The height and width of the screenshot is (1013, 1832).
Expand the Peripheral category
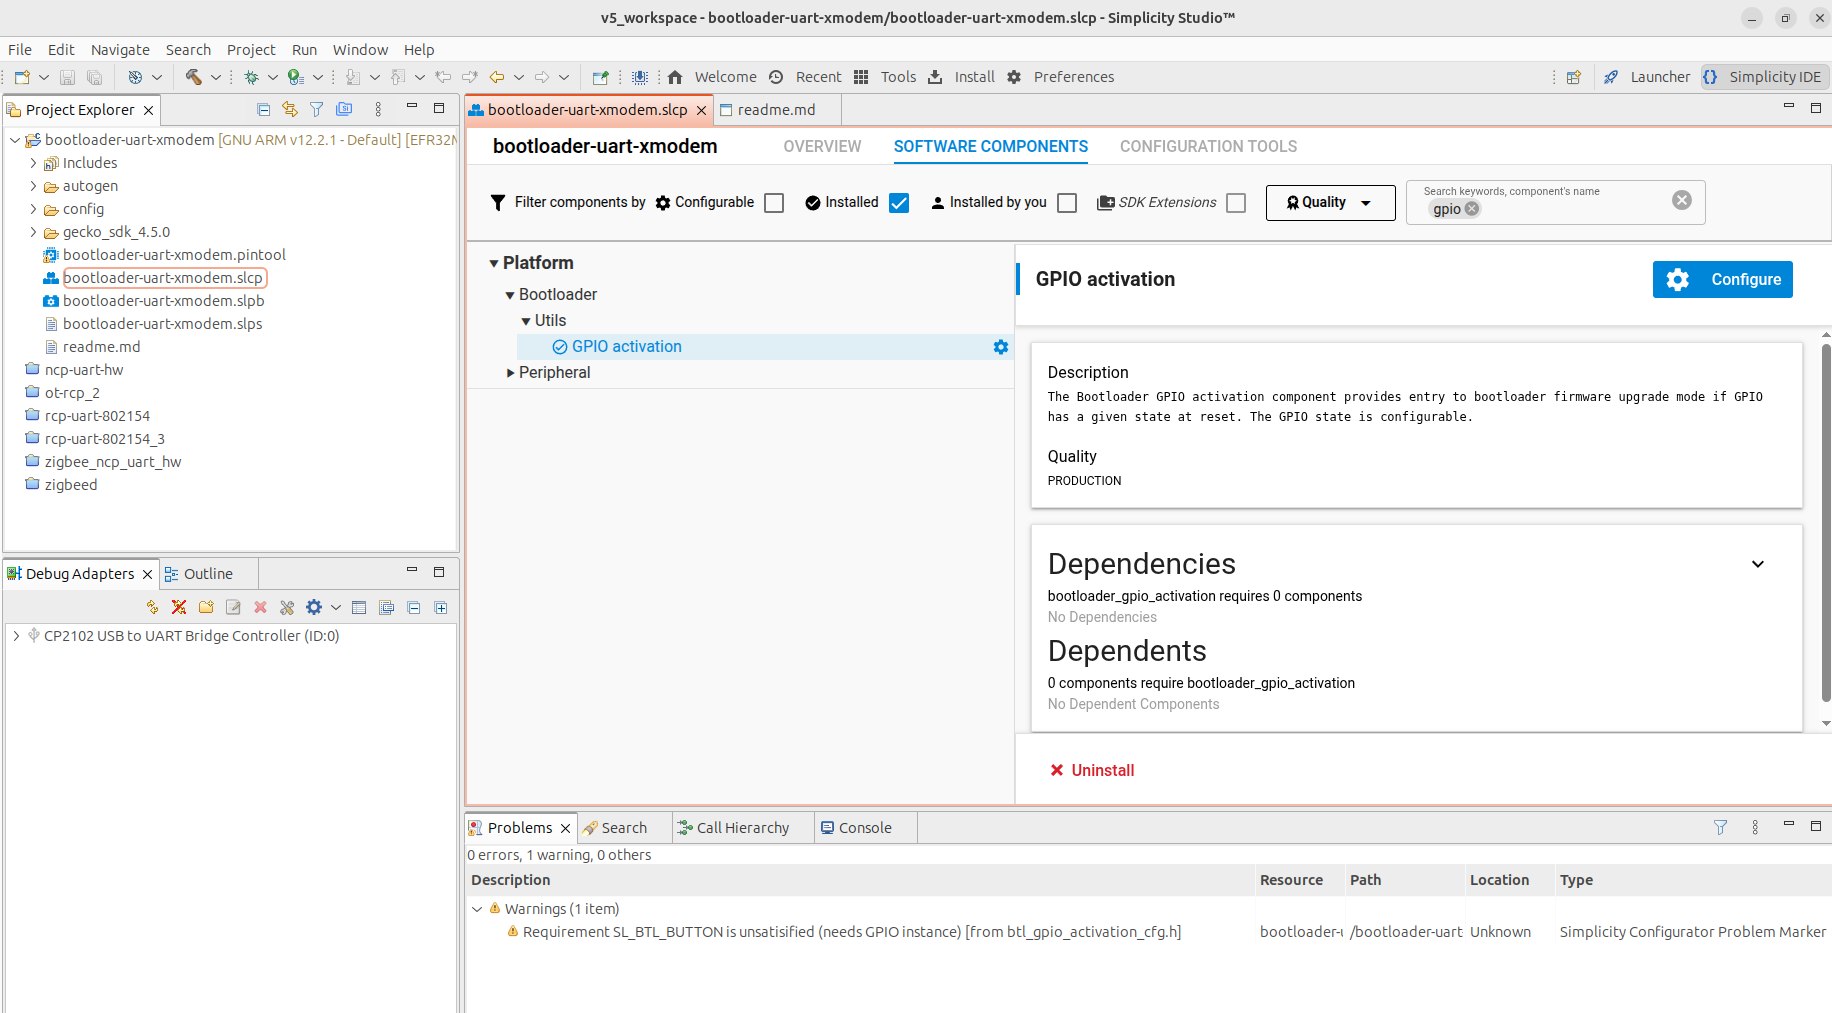pos(511,373)
